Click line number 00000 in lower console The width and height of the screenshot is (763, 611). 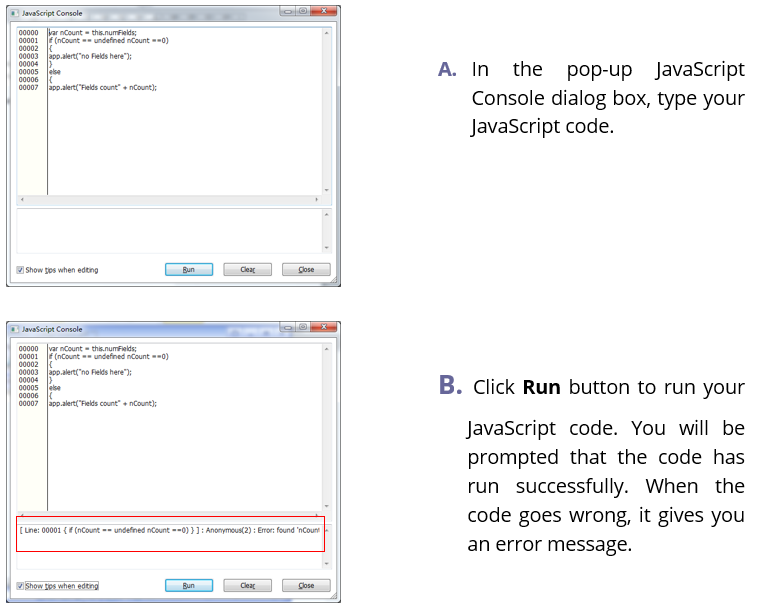click(28, 349)
